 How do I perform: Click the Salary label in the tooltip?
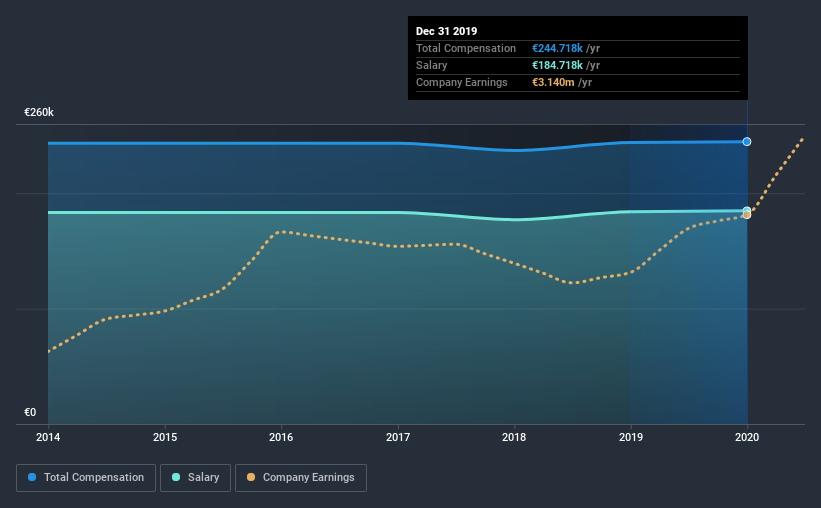click(431, 65)
